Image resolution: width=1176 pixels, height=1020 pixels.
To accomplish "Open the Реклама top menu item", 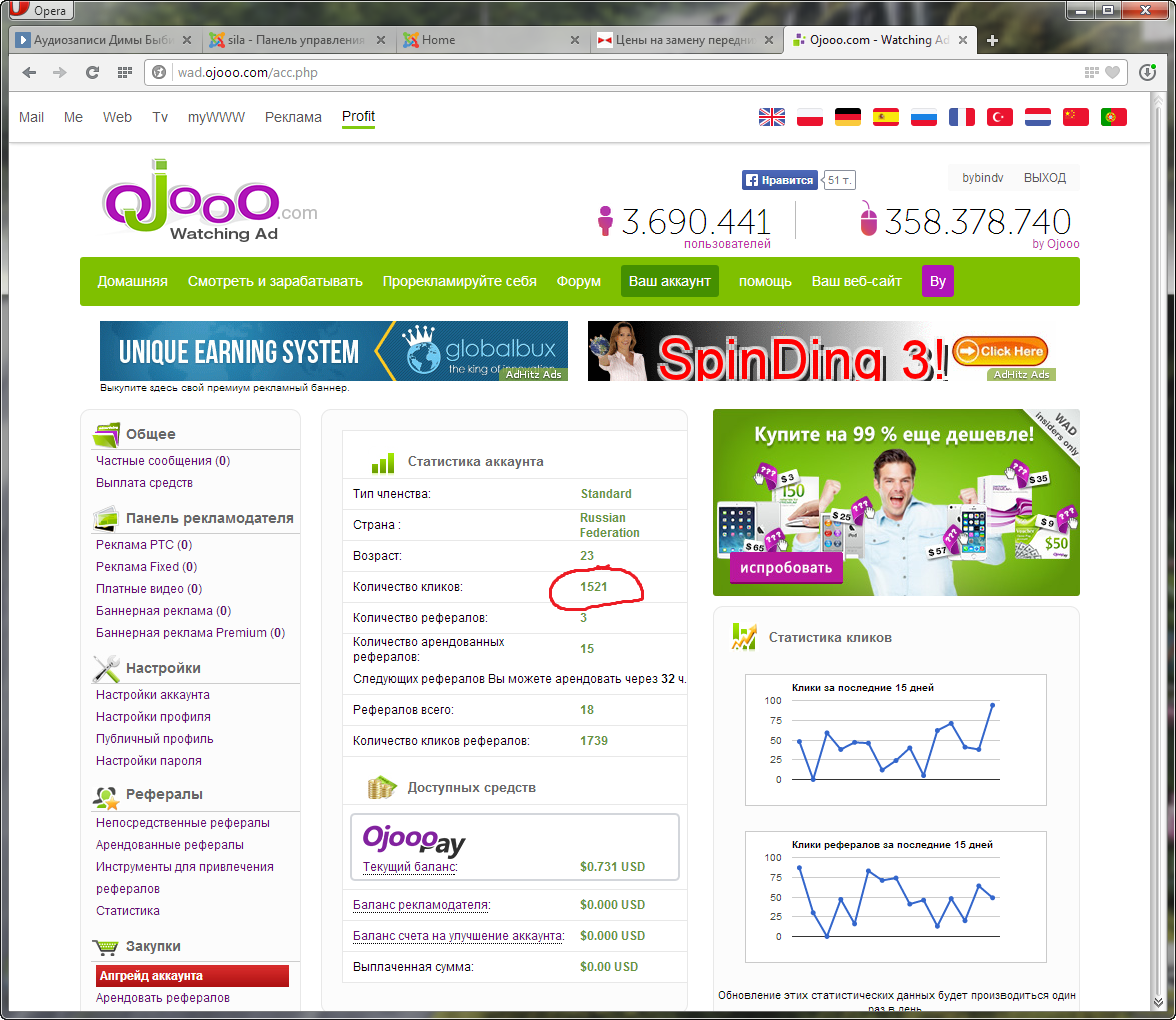I will tap(293, 117).
